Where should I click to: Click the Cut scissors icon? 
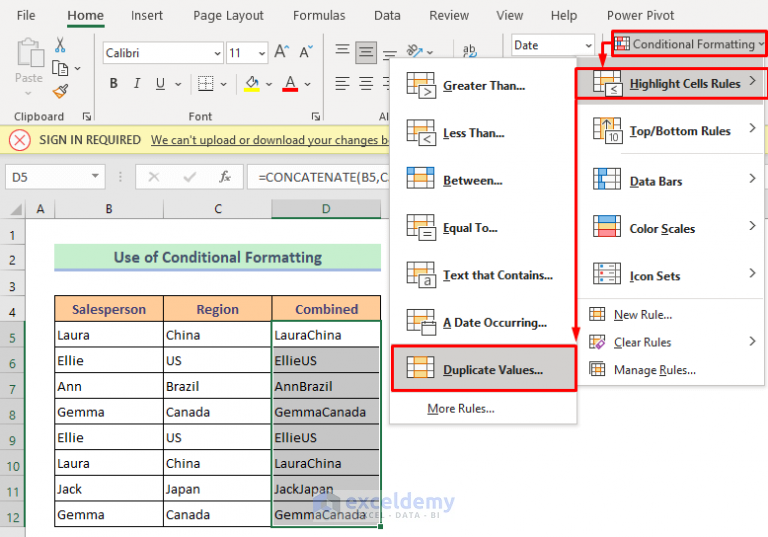point(60,45)
